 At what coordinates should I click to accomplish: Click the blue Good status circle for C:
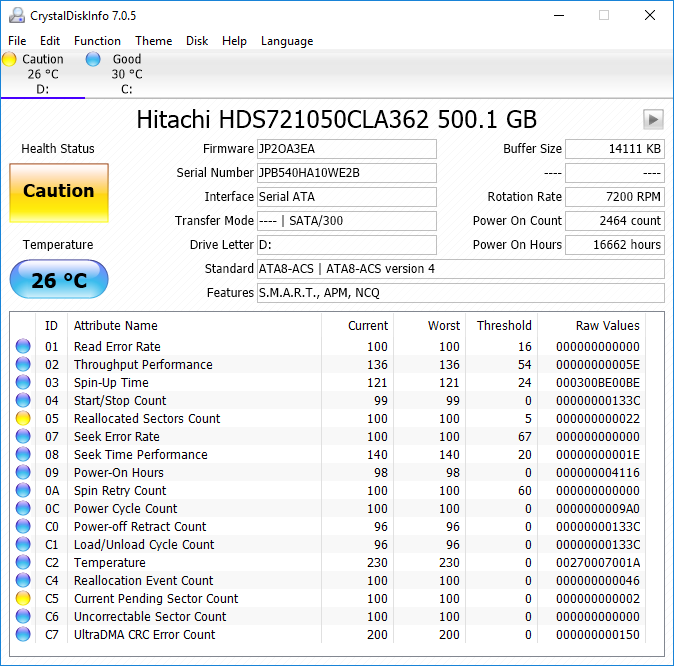point(93,59)
